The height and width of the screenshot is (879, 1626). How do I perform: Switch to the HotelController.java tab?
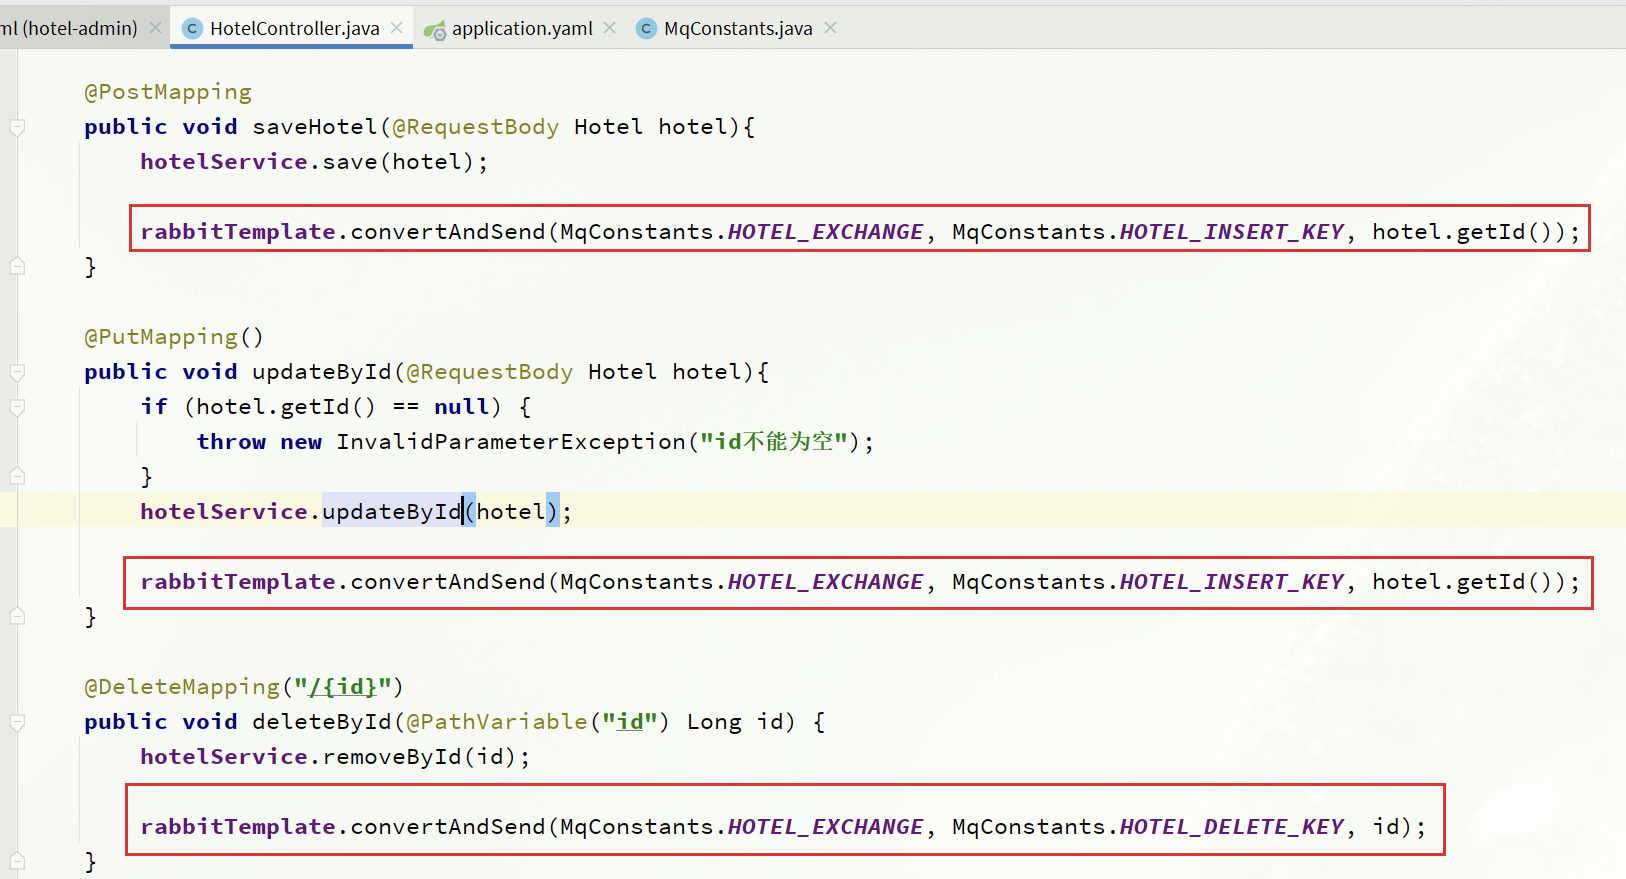pyautogui.click(x=294, y=29)
